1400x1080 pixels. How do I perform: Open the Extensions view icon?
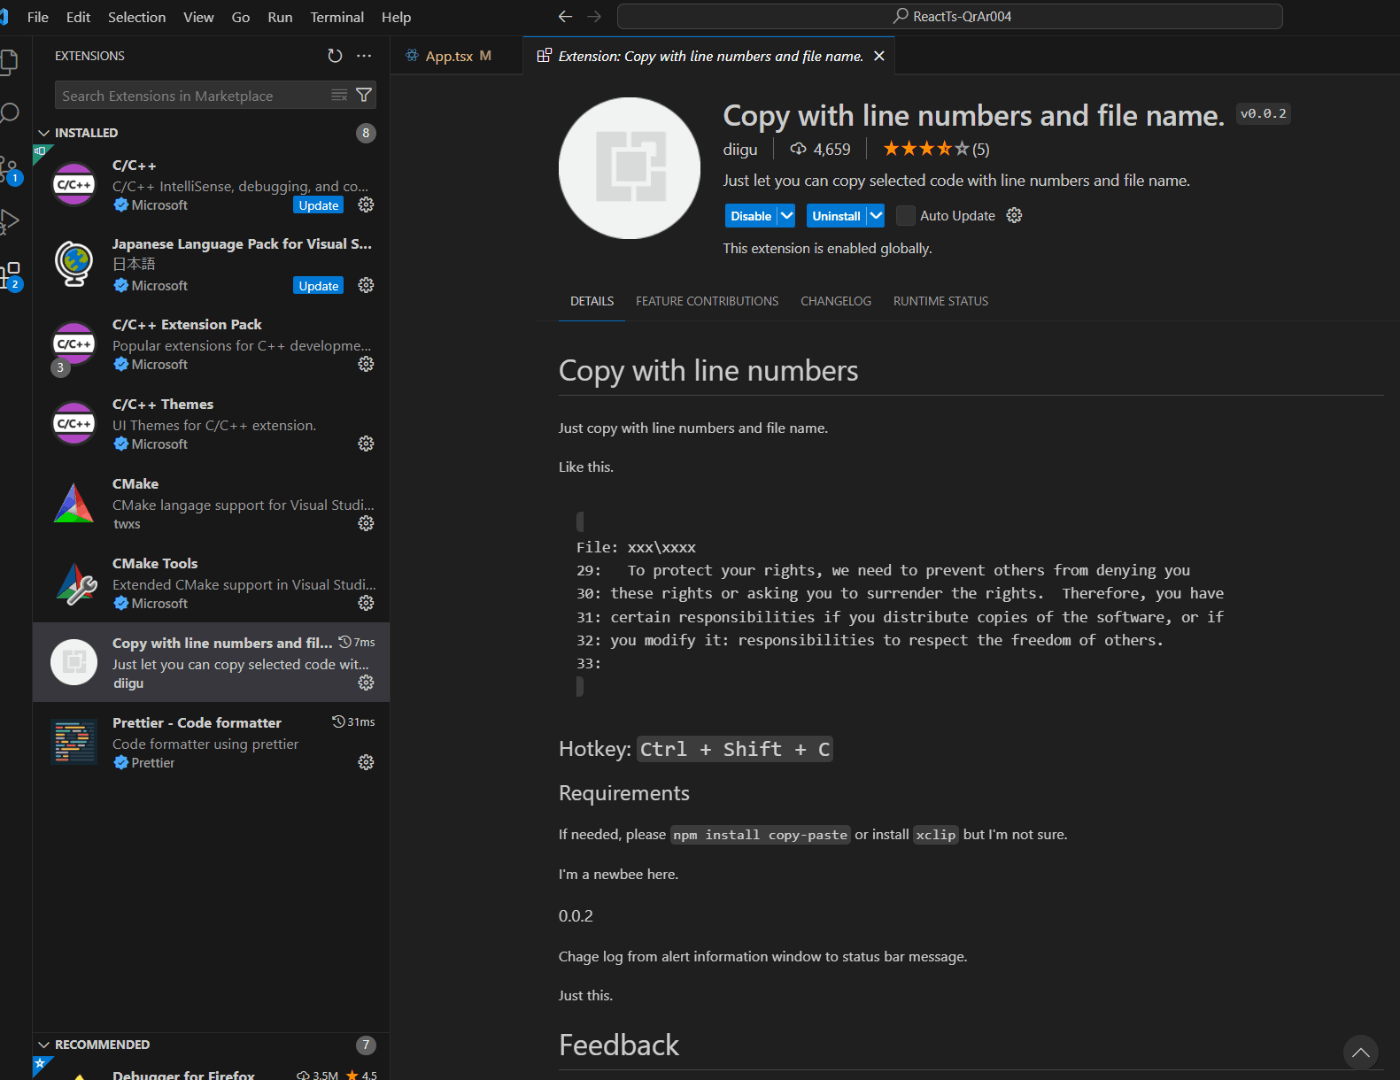[x=10, y=276]
